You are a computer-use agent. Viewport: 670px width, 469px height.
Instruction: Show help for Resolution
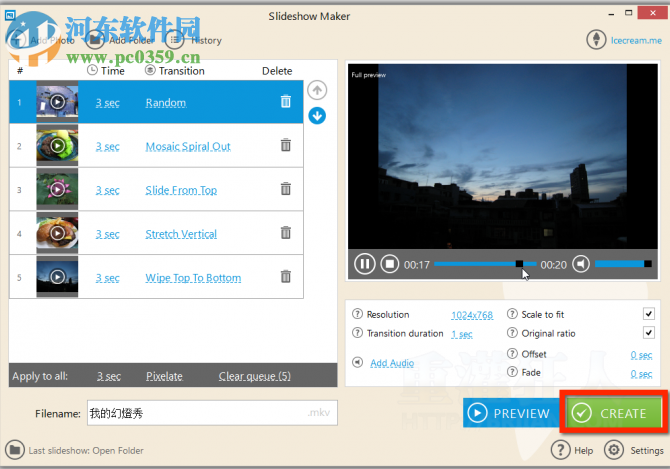[x=357, y=314]
